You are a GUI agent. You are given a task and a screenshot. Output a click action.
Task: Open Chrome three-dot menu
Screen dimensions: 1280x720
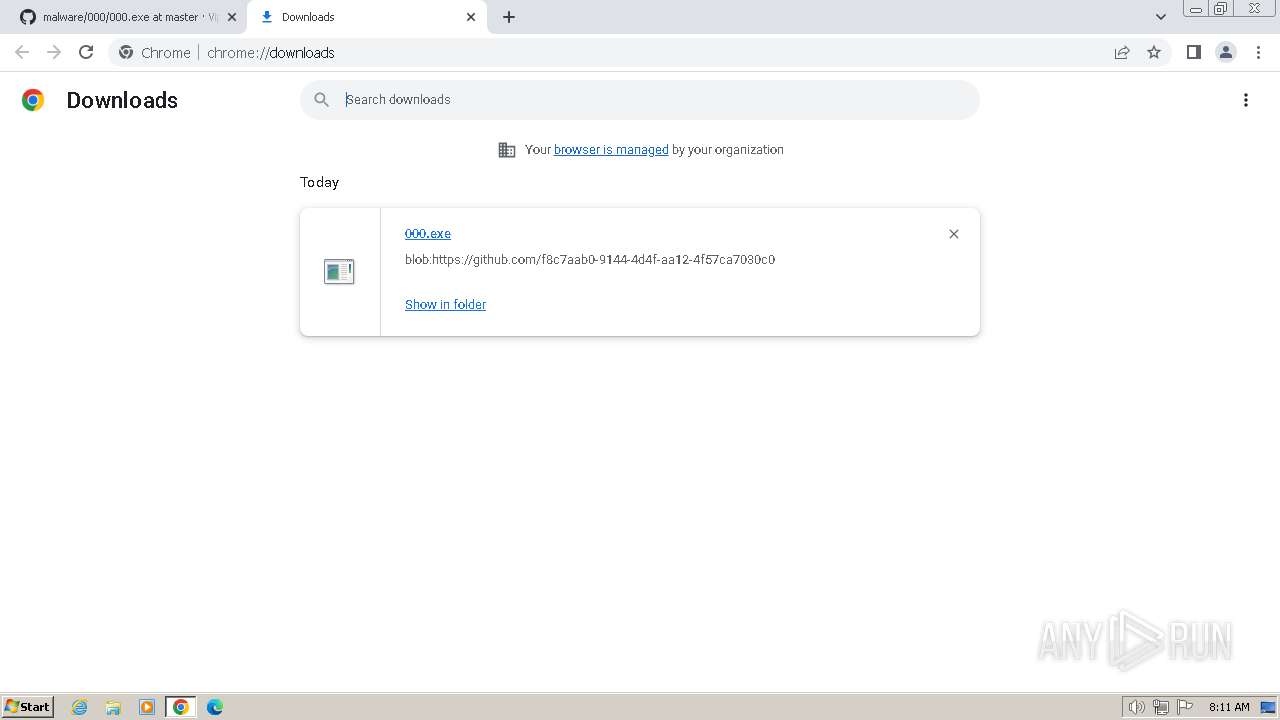pyautogui.click(x=1258, y=52)
